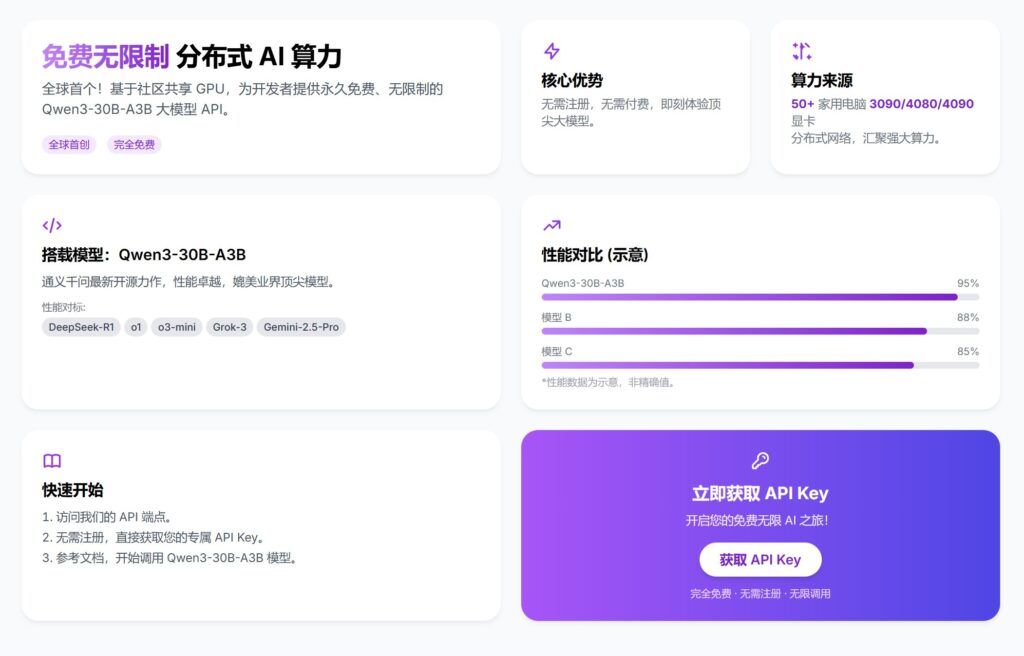The image size is (1024, 656).
Task: Click the 50+ highlighted number text
Action: 803,104
